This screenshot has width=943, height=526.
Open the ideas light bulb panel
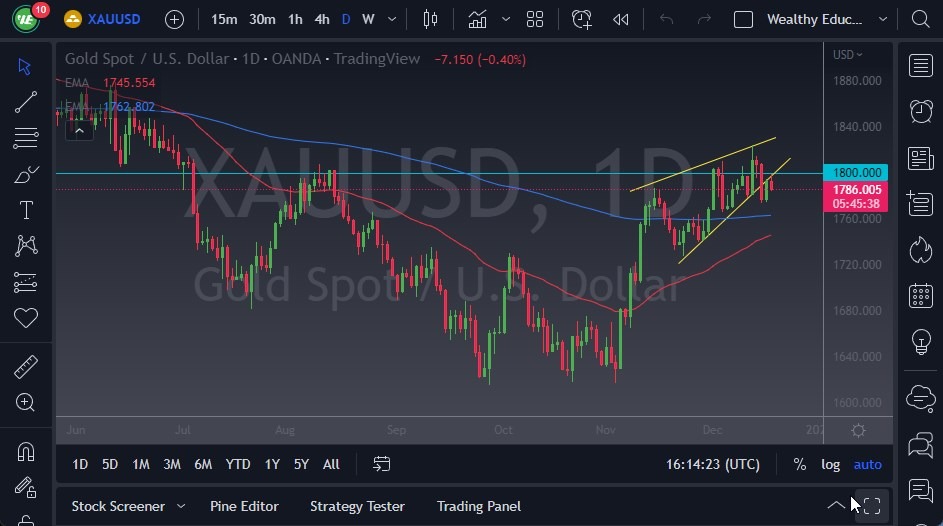pyautogui.click(x=920, y=341)
